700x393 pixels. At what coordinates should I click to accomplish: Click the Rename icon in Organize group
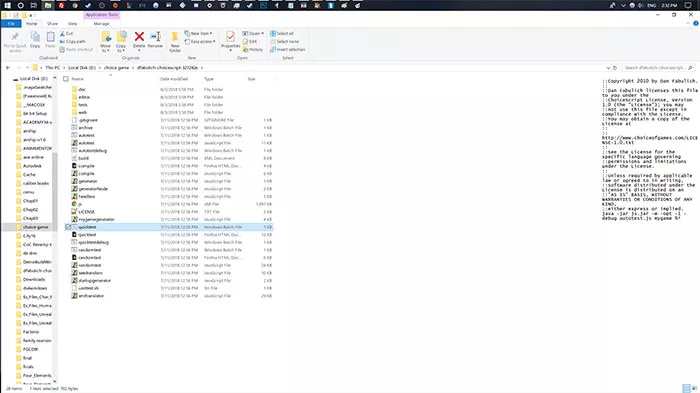[155, 37]
